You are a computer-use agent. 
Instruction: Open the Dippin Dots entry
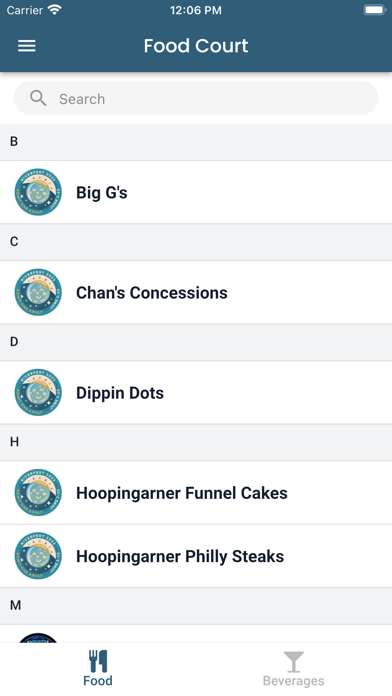196,393
